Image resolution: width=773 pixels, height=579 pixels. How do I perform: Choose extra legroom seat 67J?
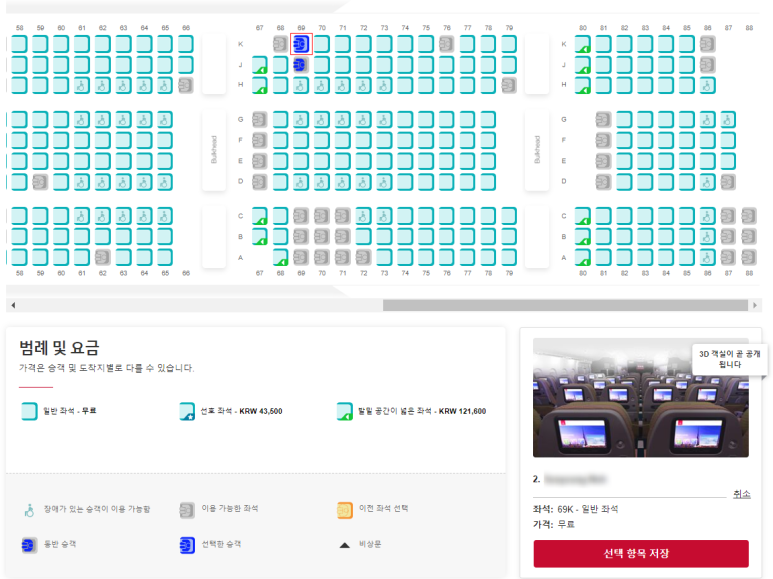pyautogui.click(x=260, y=65)
